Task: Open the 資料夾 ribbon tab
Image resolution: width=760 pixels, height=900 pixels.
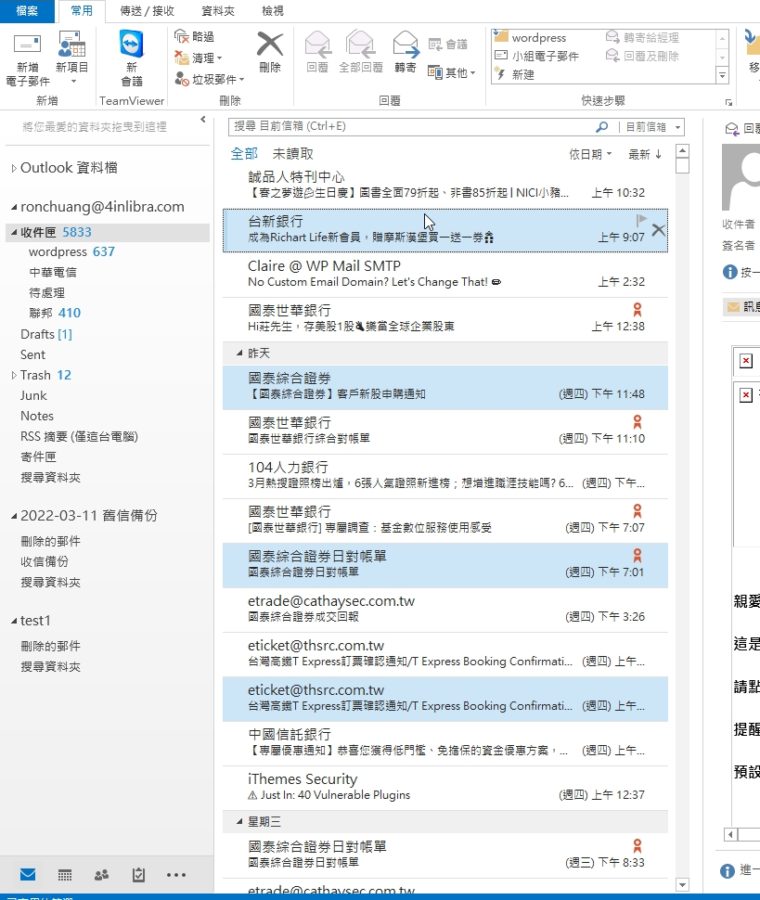Action: click(x=218, y=11)
